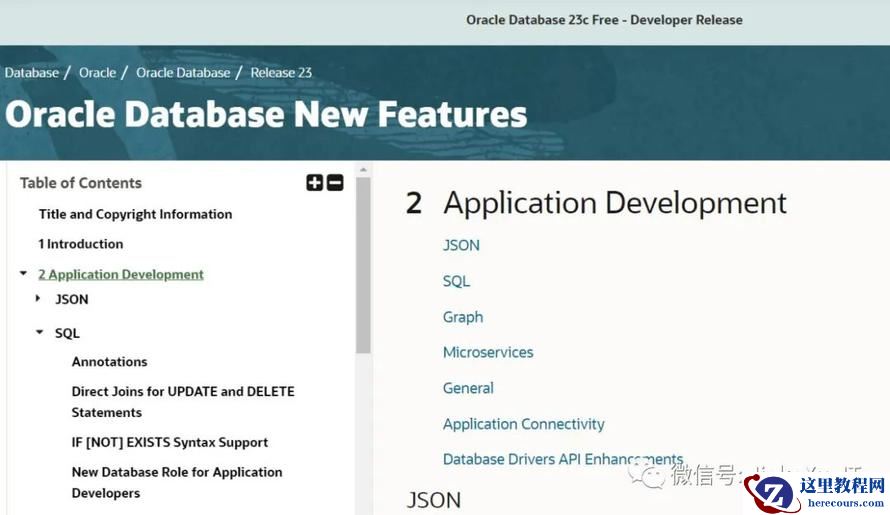Follow the JSON link in main content

[x=461, y=245]
